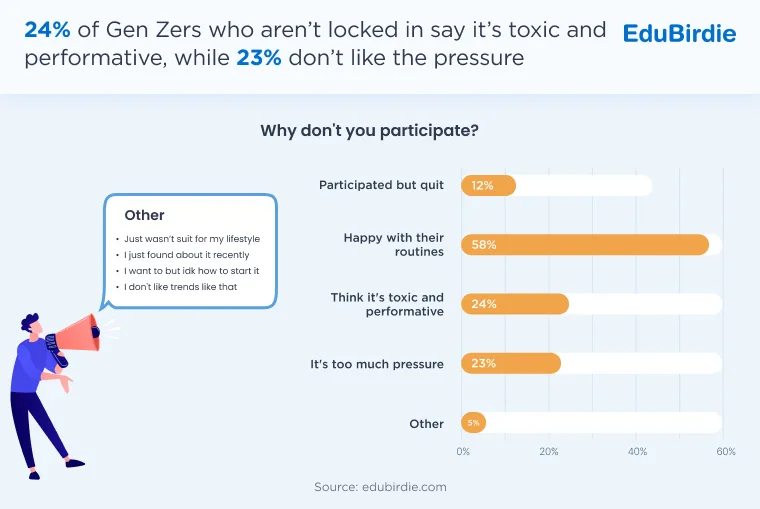Click the 'It's too much pressure' label
Viewport: 760px width, 509px height.
coord(377,364)
